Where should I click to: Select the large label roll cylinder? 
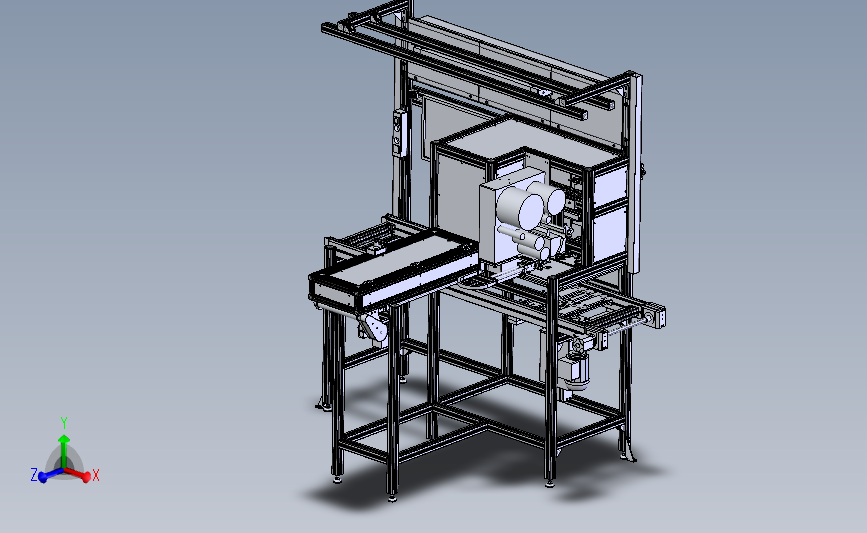point(520,208)
